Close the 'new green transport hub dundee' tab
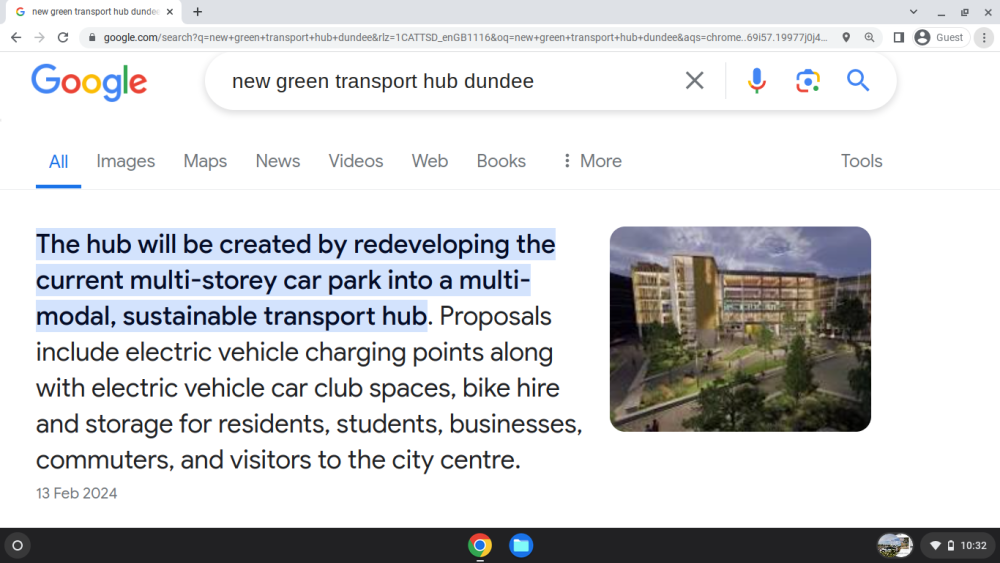1000x563 pixels. (170, 11)
